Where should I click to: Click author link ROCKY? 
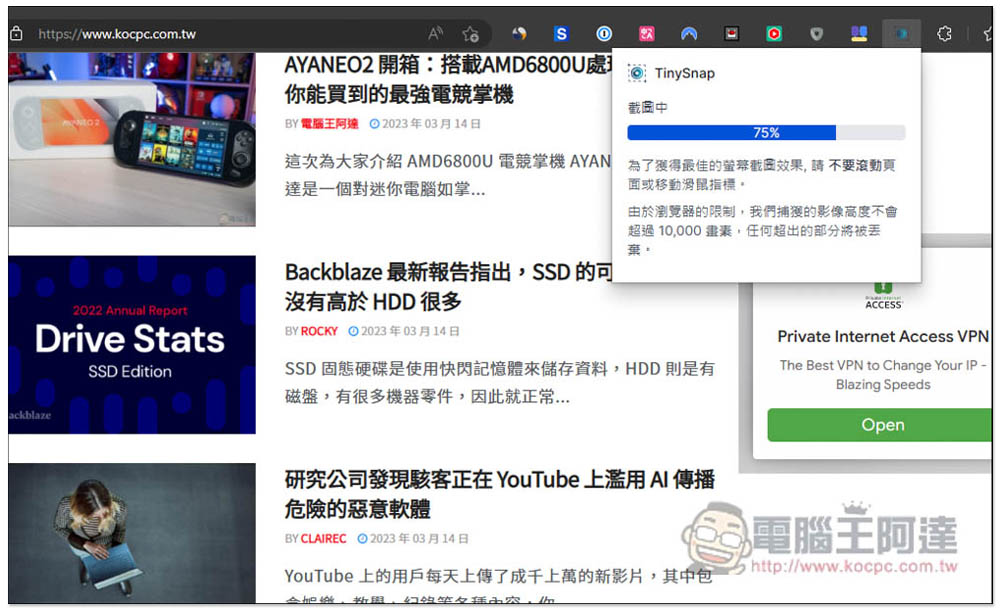(x=319, y=331)
